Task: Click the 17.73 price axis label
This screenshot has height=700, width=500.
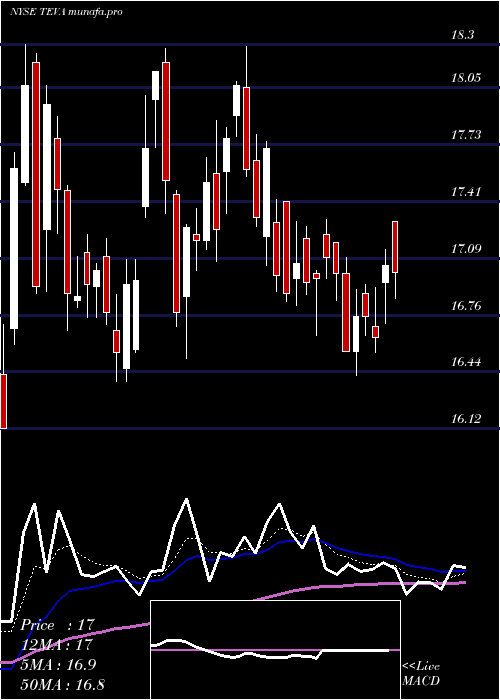Action: 466,135
